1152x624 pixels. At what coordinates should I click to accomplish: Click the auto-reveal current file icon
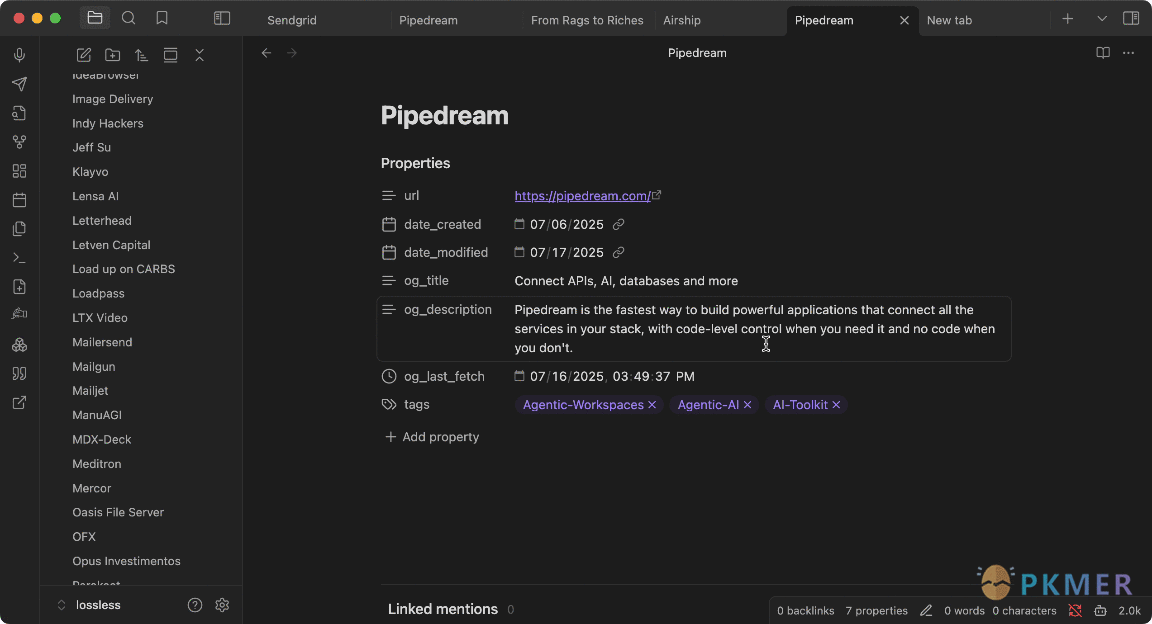(x=170, y=55)
